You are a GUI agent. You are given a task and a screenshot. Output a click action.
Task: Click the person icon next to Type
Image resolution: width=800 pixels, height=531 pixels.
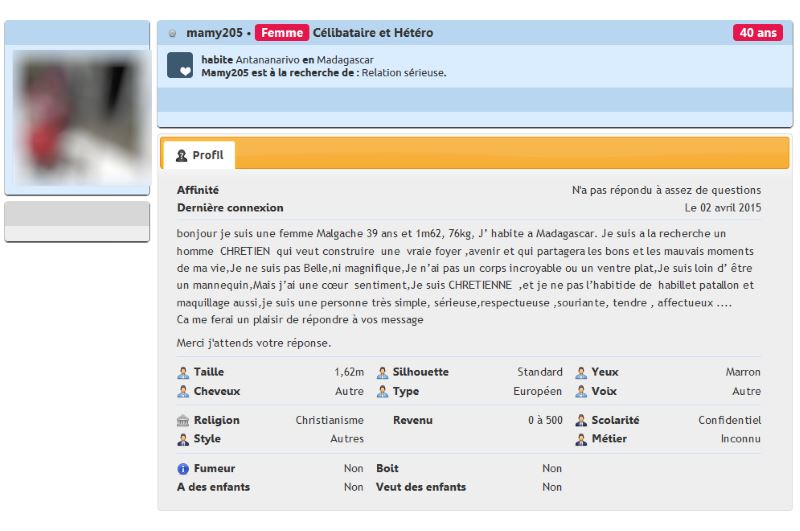pyautogui.click(x=383, y=392)
